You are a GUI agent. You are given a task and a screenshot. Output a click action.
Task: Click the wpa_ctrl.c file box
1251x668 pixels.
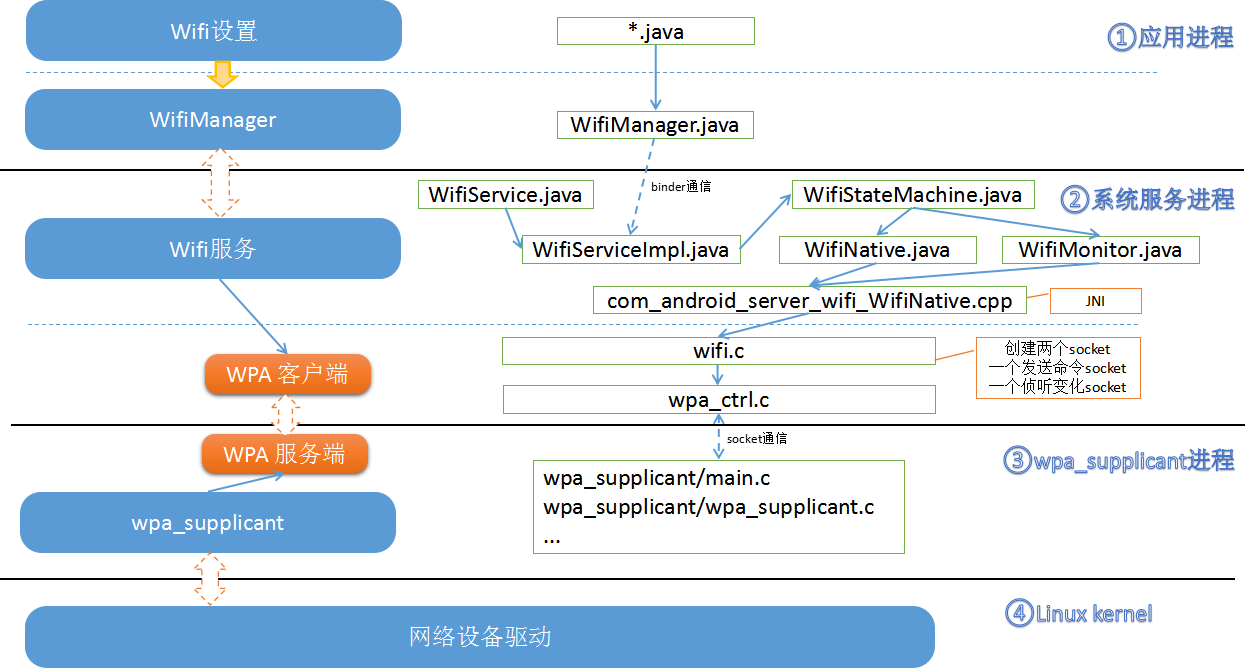(719, 400)
